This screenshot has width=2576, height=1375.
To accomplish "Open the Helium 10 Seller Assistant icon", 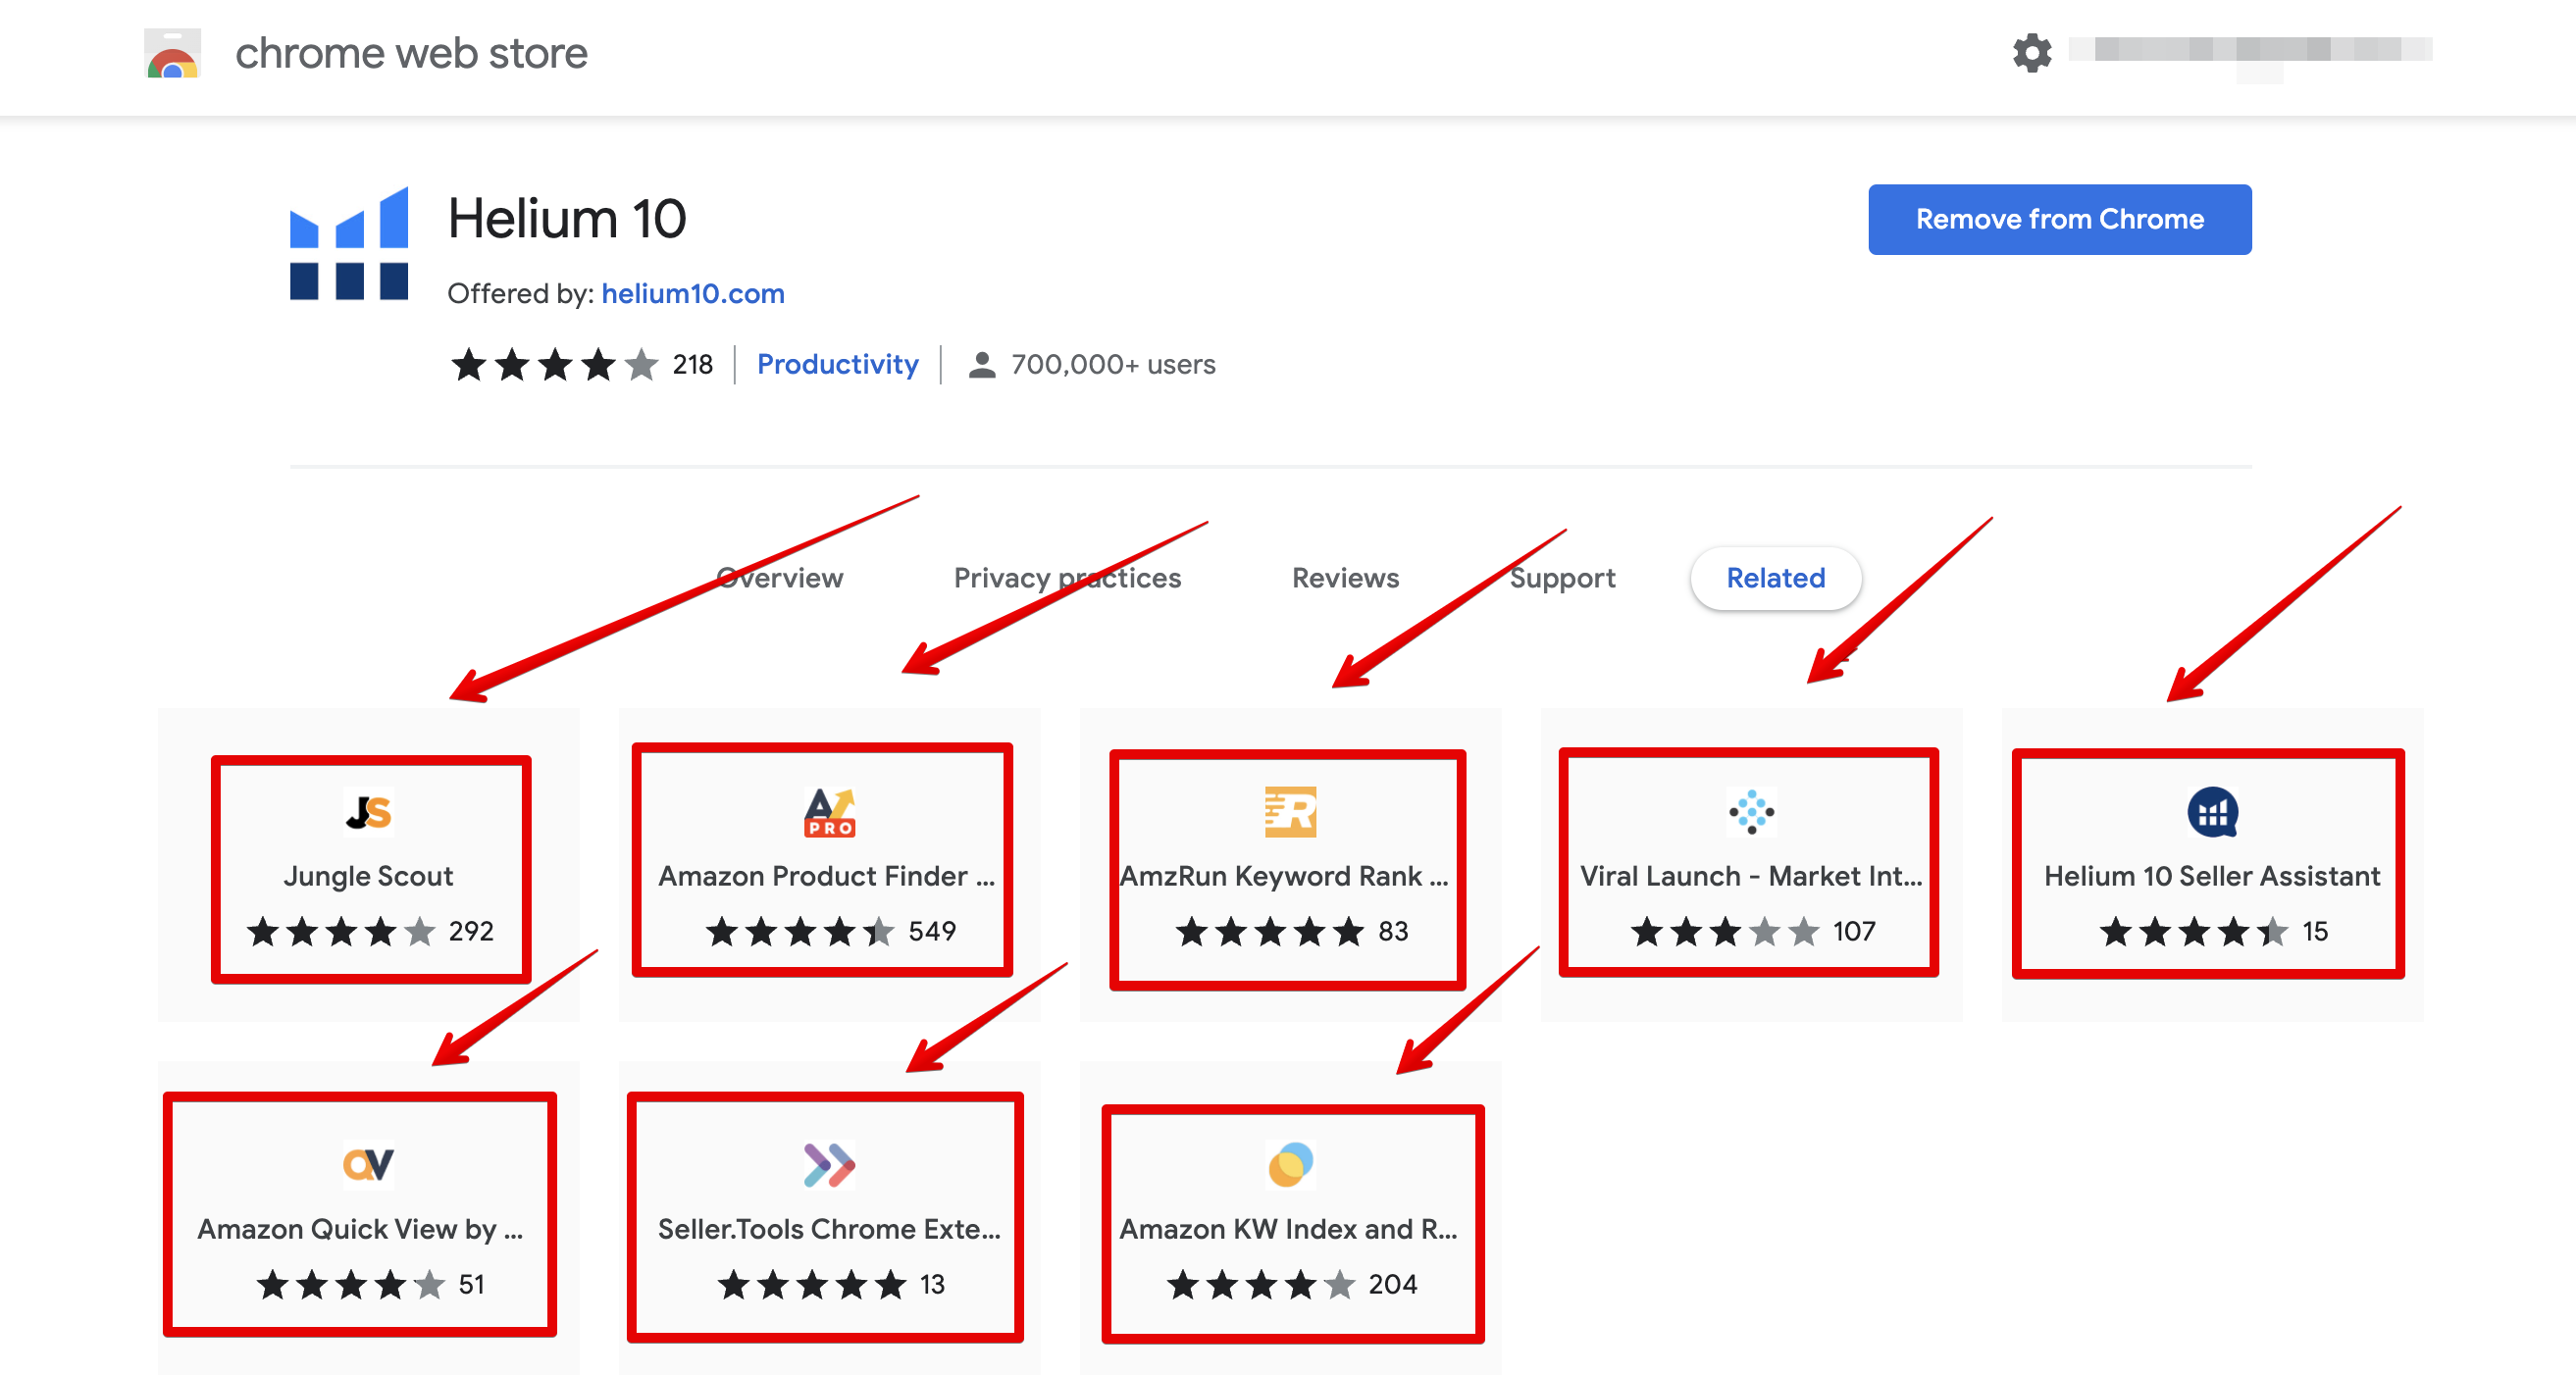I will point(2212,812).
